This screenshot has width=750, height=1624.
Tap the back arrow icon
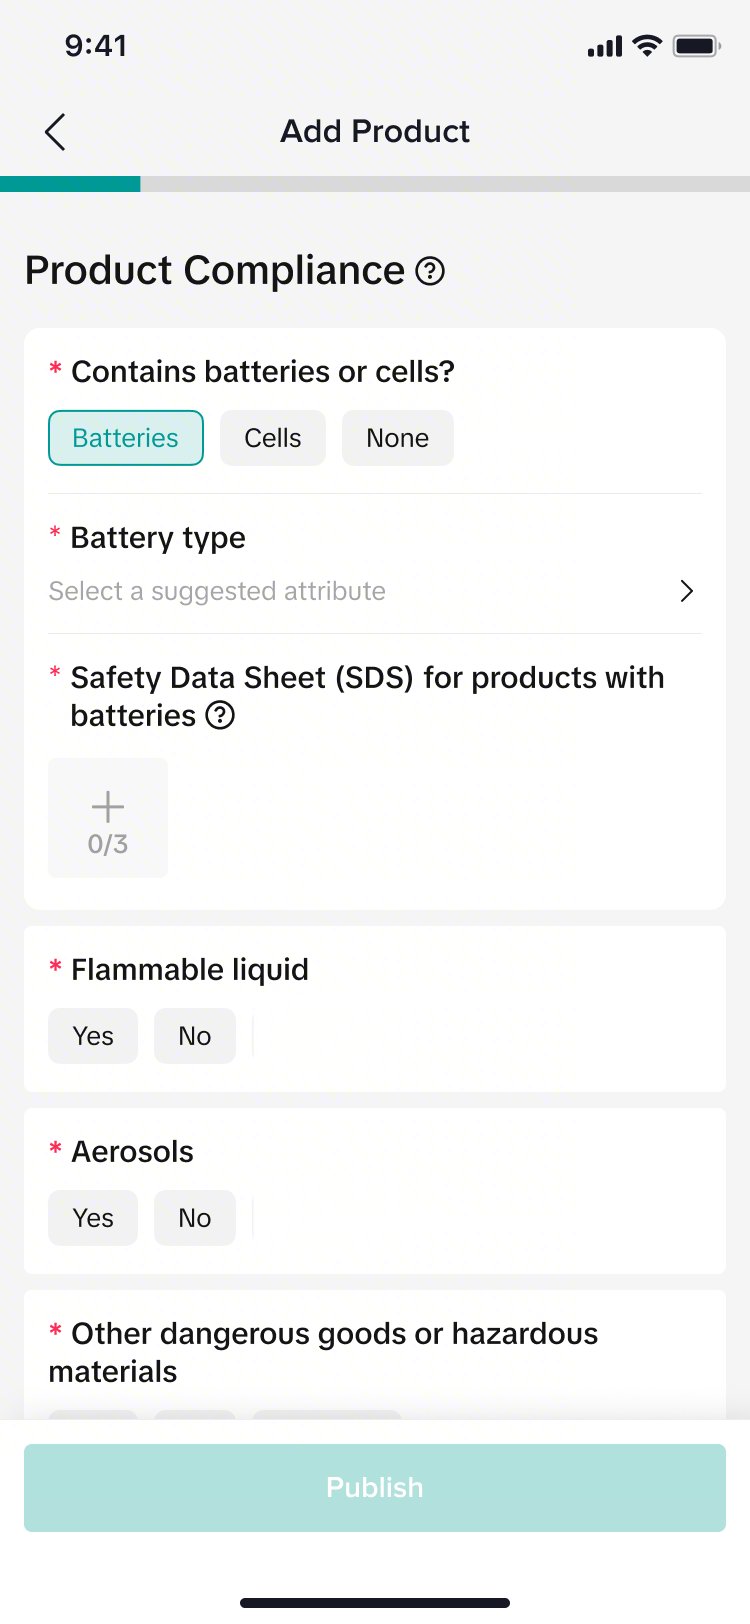55,132
